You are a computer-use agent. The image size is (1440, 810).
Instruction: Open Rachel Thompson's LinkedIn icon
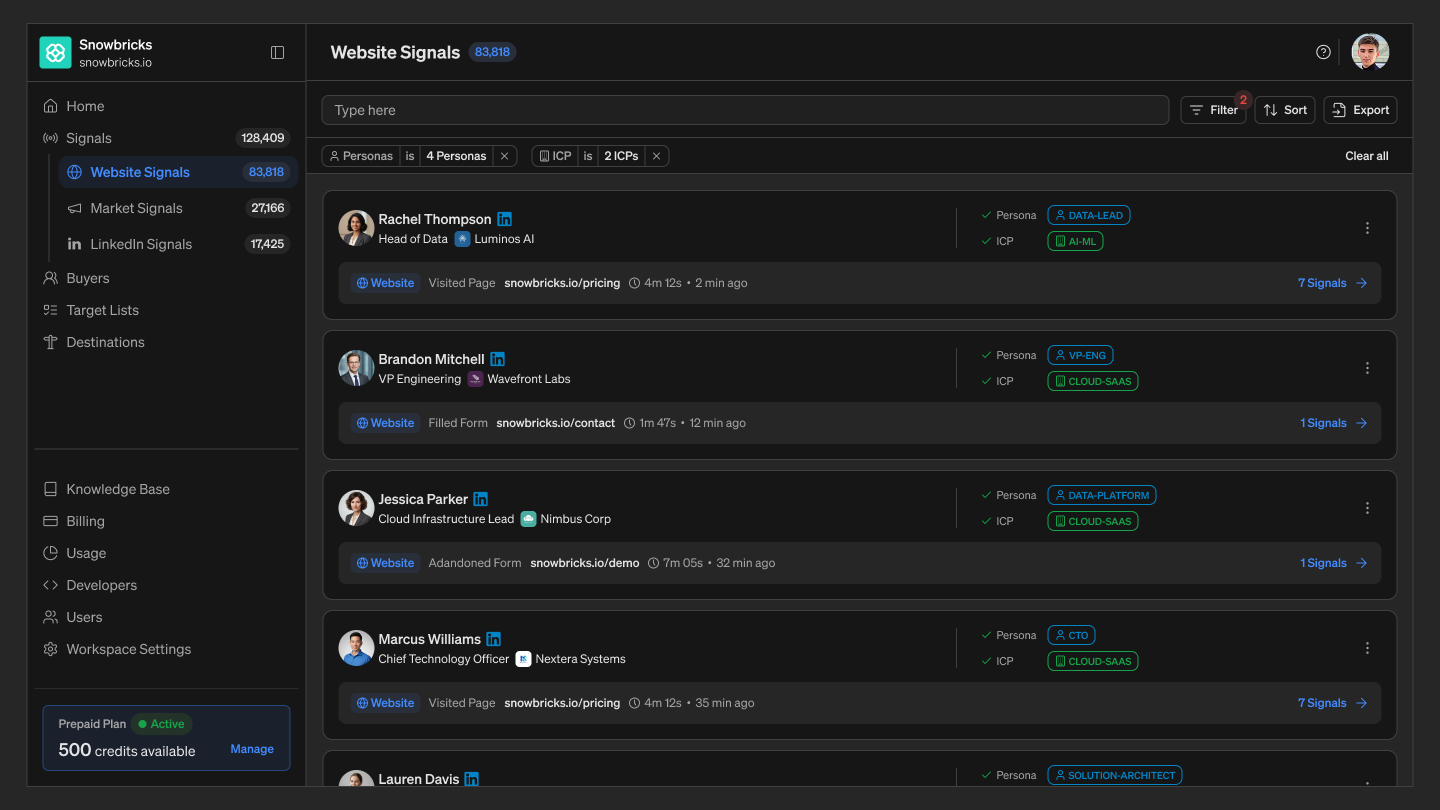click(504, 219)
